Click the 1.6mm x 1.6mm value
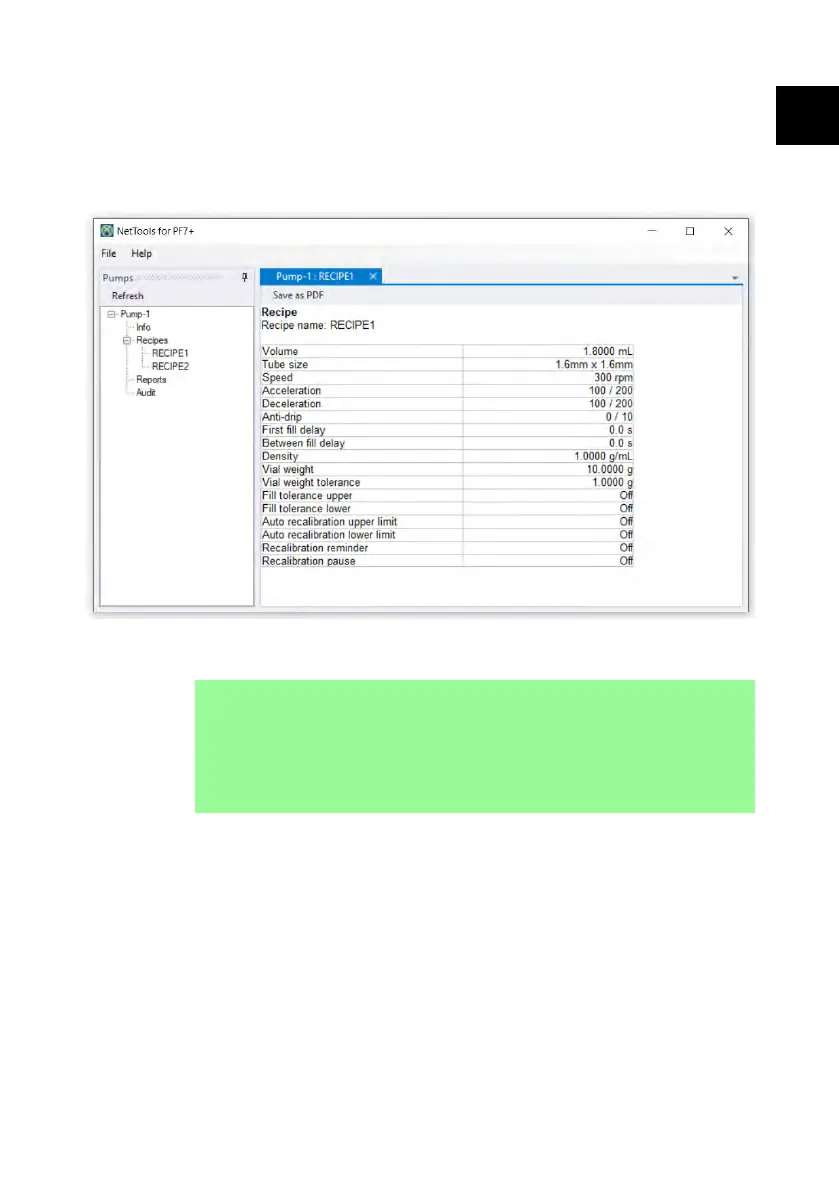The image size is (839, 1191). point(594,365)
